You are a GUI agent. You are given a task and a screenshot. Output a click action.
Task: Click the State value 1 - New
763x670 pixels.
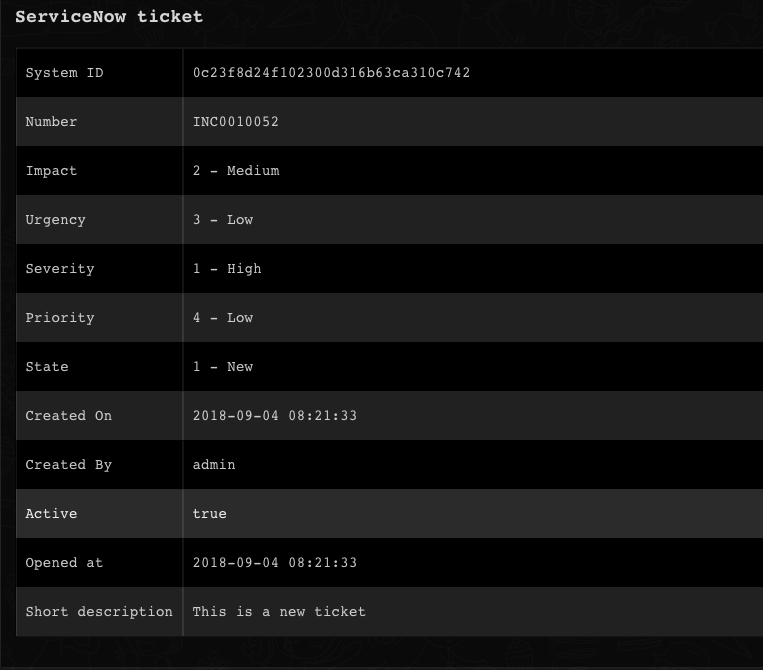tap(223, 367)
